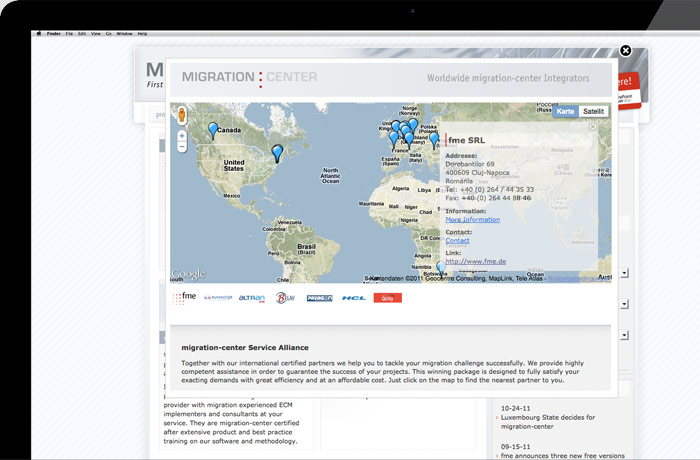The image size is (700, 460).
Task: Open the Help menu
Action: pos(142,33)
